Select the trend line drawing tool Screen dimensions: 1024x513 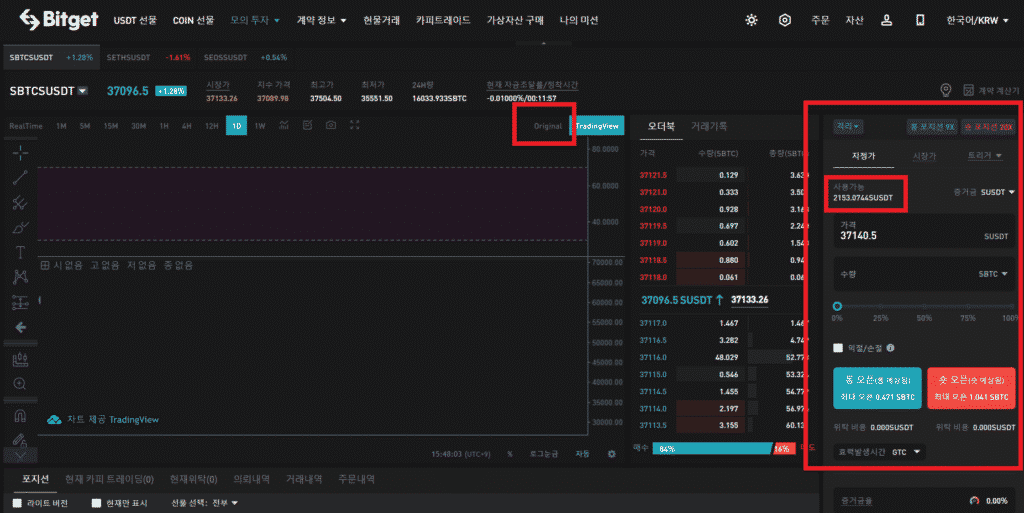click(x=20, y=178)
